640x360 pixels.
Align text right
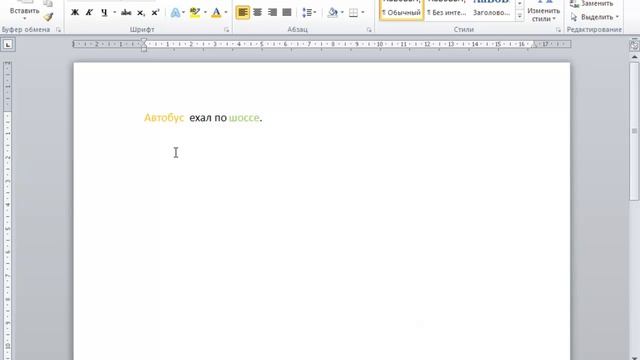(272, 13)
